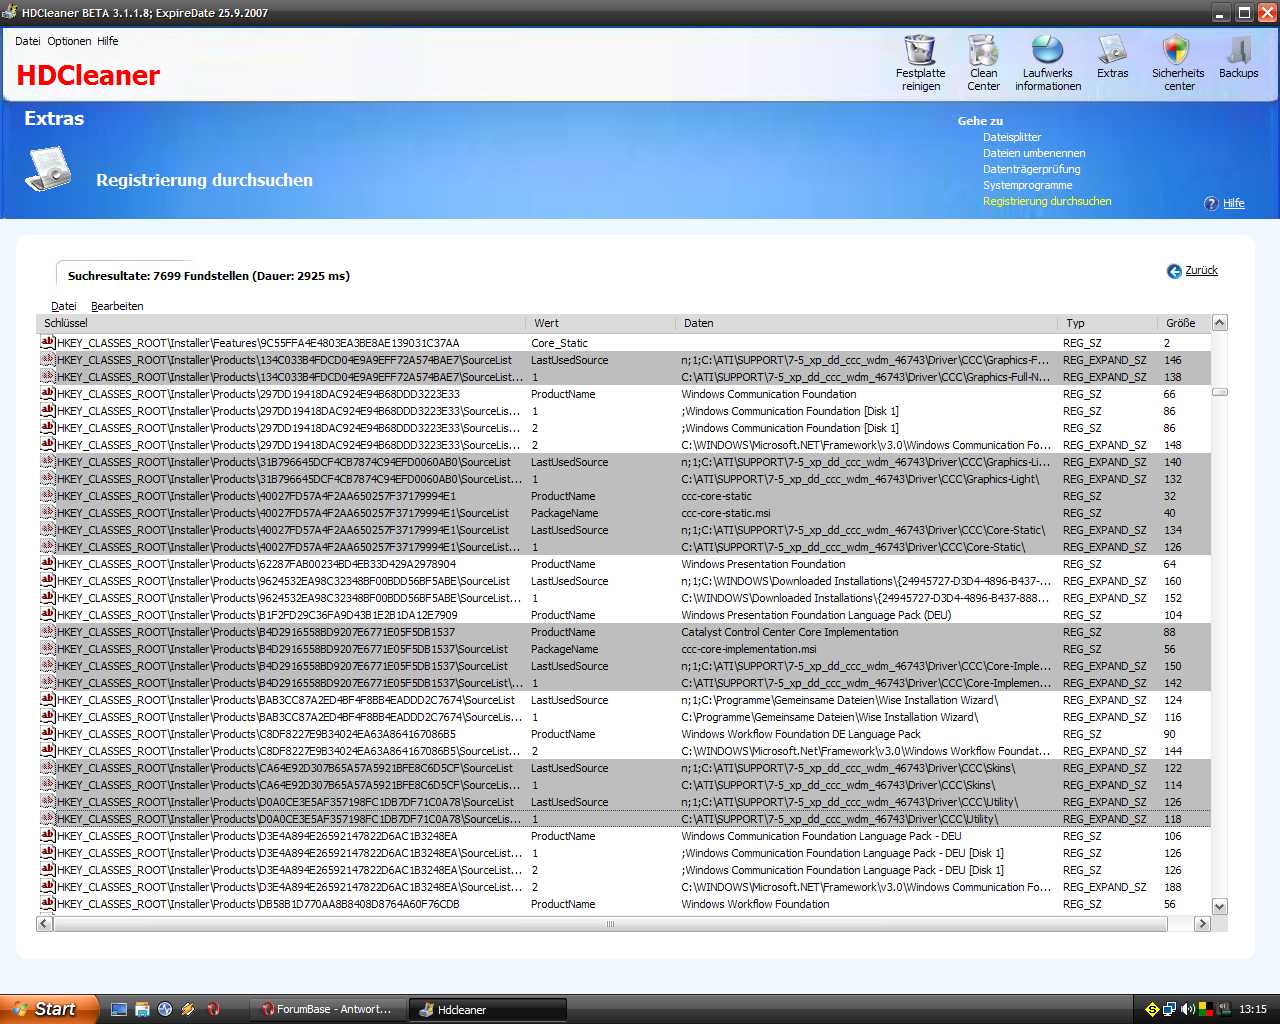Select row with 'ccc-core-implementation.msi'
1280x1024 pixels.
(x=624, y=649)
